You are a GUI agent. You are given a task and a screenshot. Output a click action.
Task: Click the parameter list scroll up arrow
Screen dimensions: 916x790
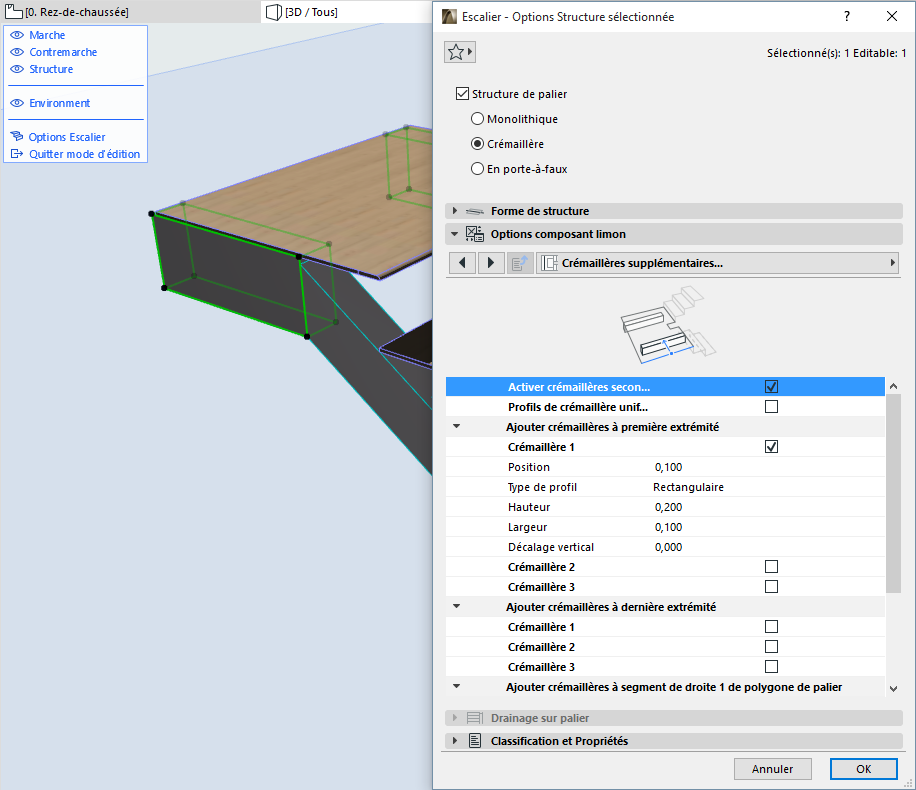(893, 386)
